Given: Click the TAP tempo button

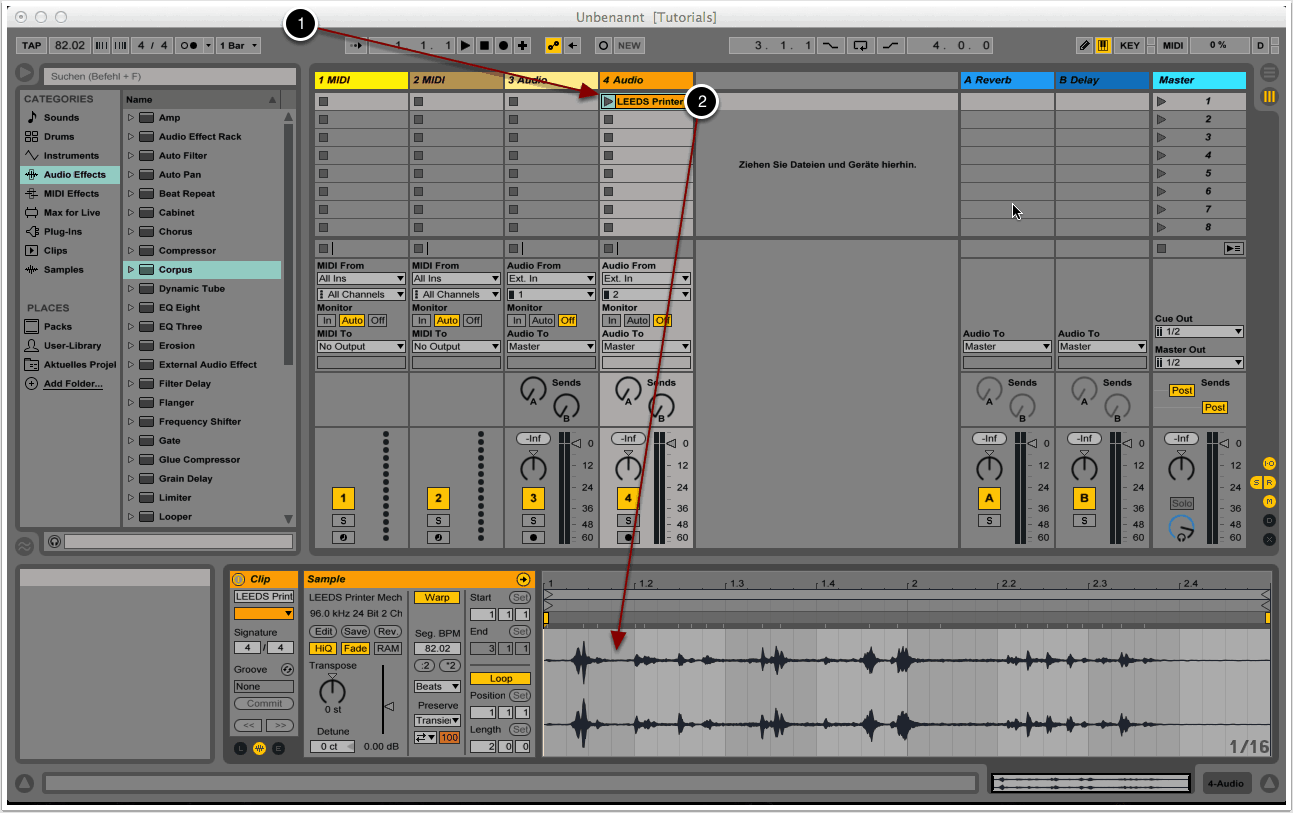Looking at the screenshot, I should [x=32, y=45].
